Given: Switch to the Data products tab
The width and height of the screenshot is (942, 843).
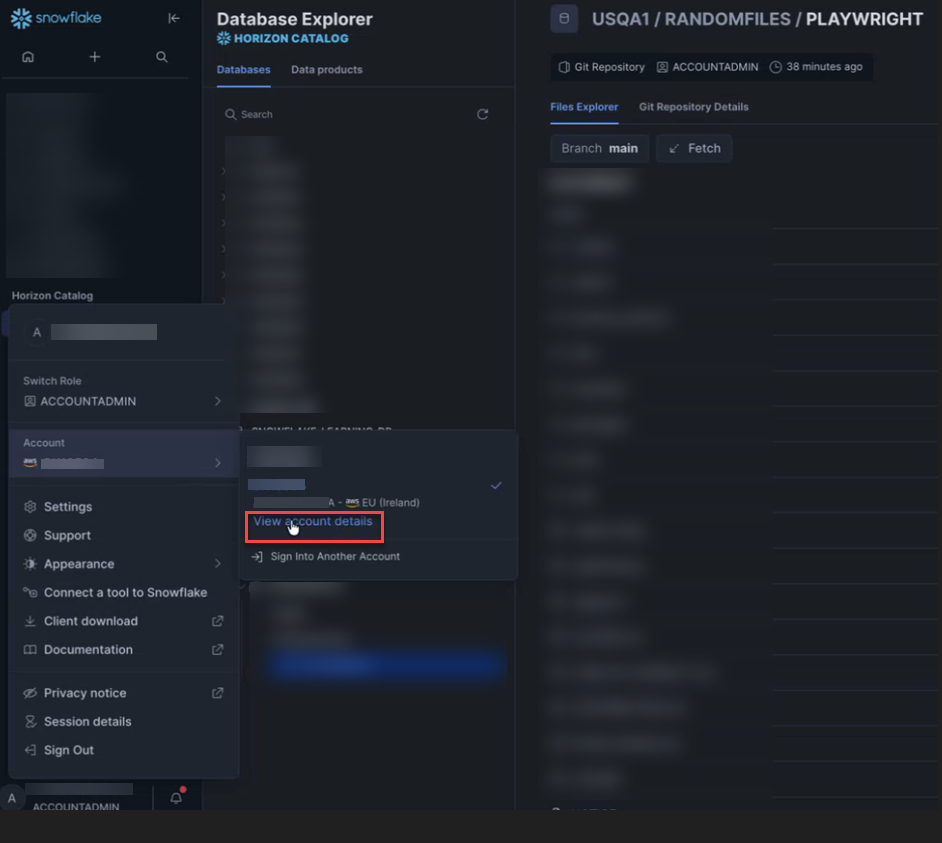Looking at the screenshot, I should coord(326,70).
